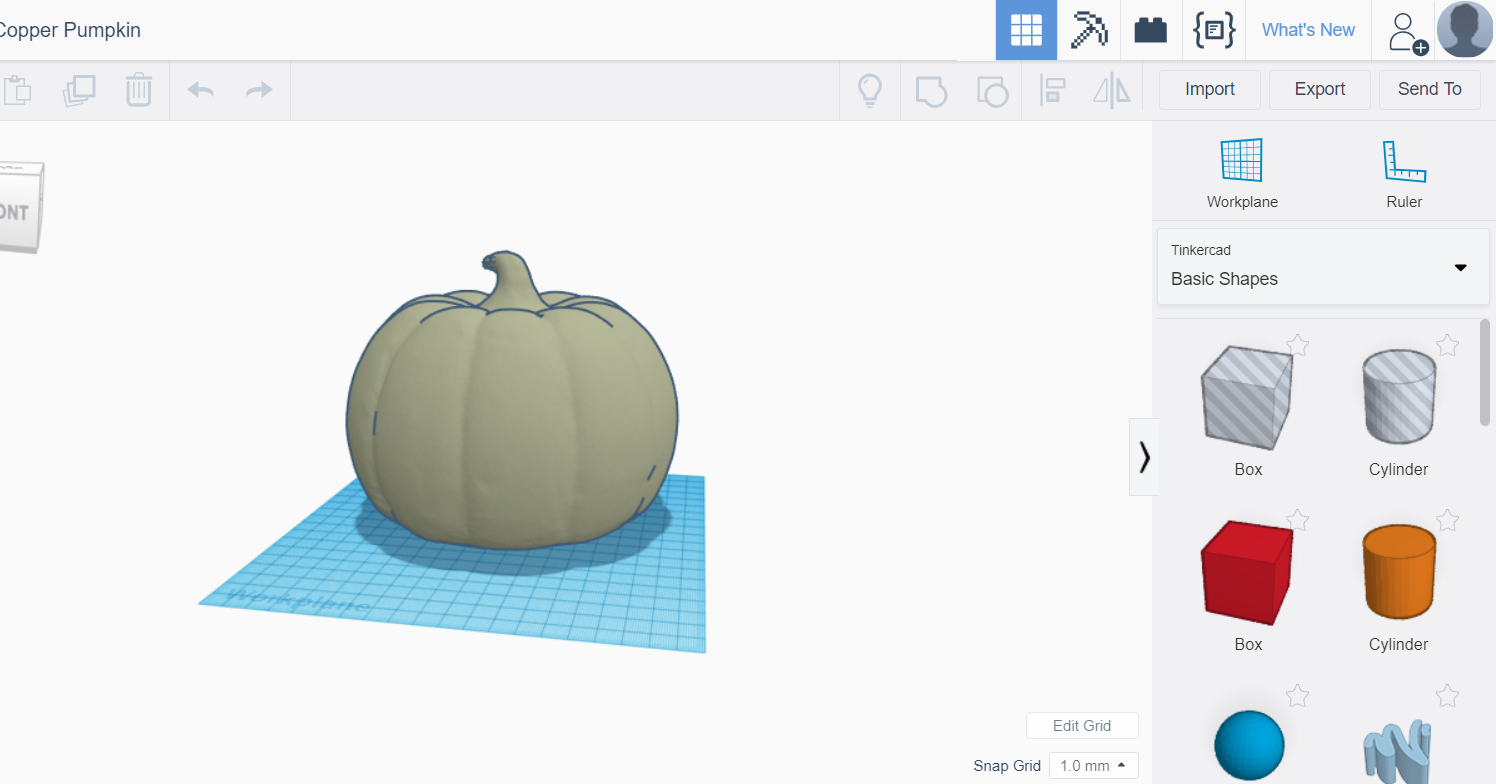Image resolution: width=1496 pixels, height=784 pixels.
Task: Click the Send To button
Action: [1430, 89]
